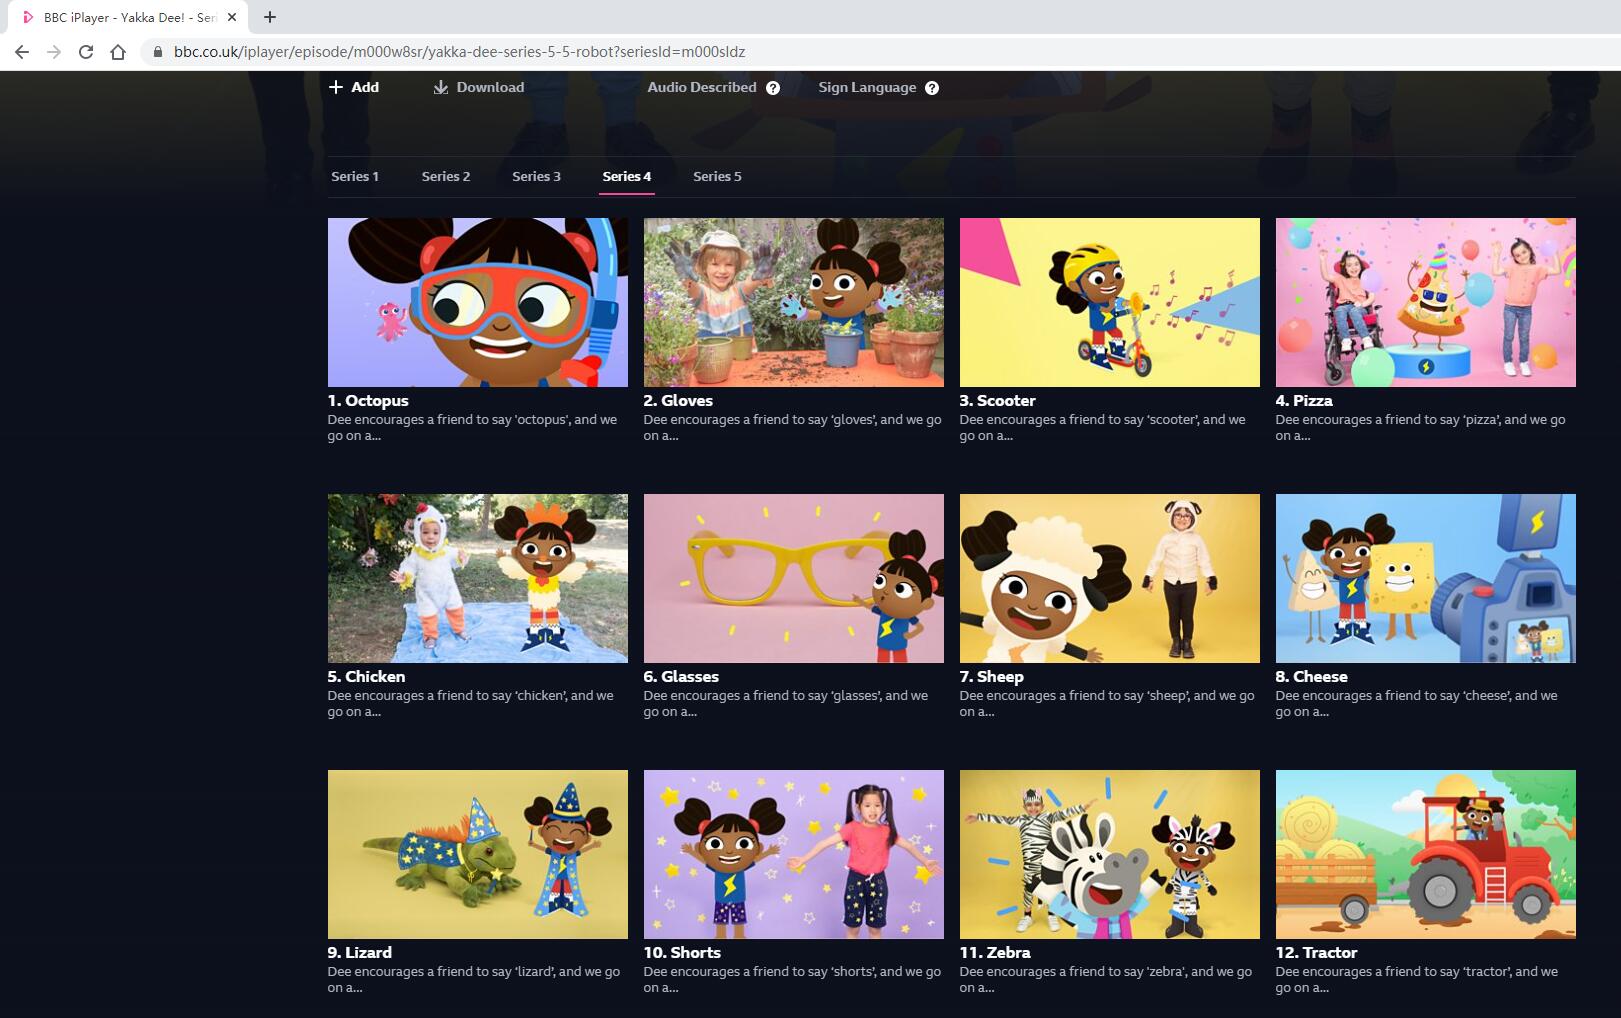Click the '4. Pizza' episode title

(x=1304, y=400)
